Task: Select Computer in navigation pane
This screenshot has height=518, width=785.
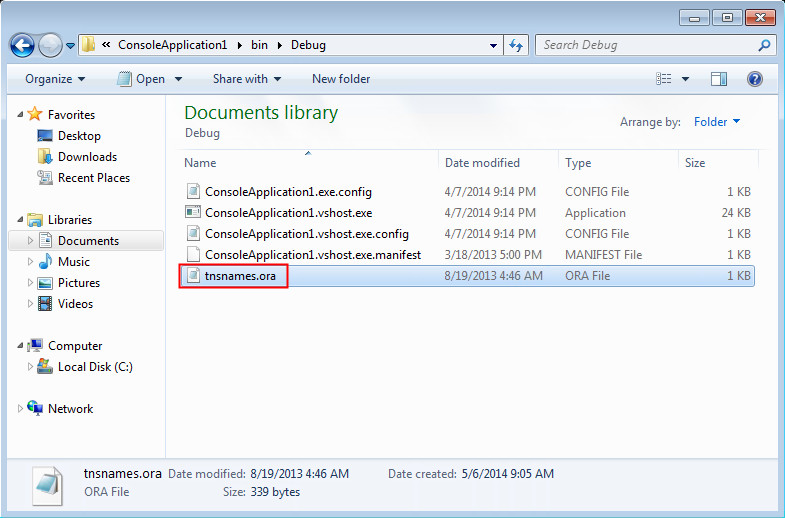Action: pos(75,346)
